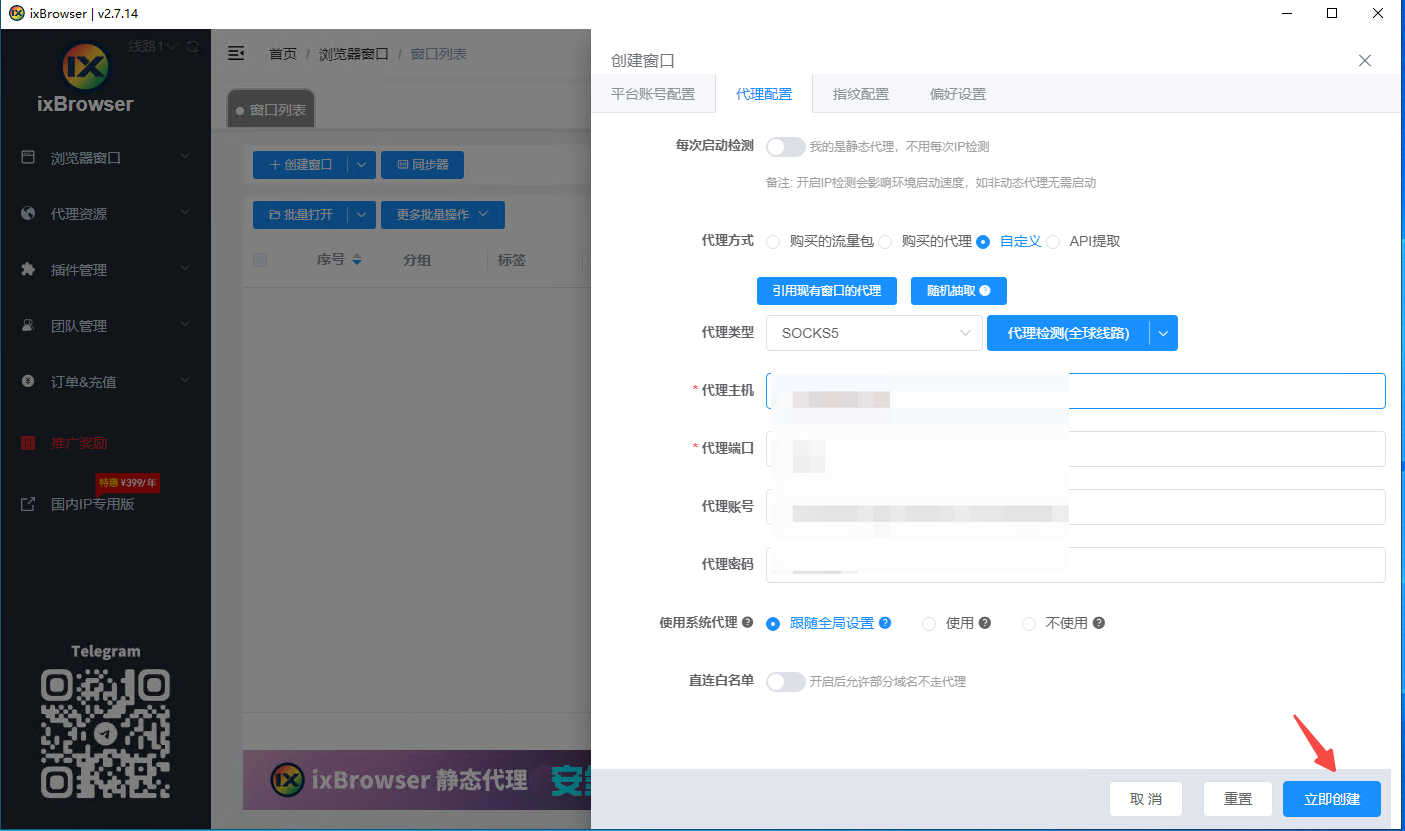Click the search icon in sidebar header

[x=192, y=46]
